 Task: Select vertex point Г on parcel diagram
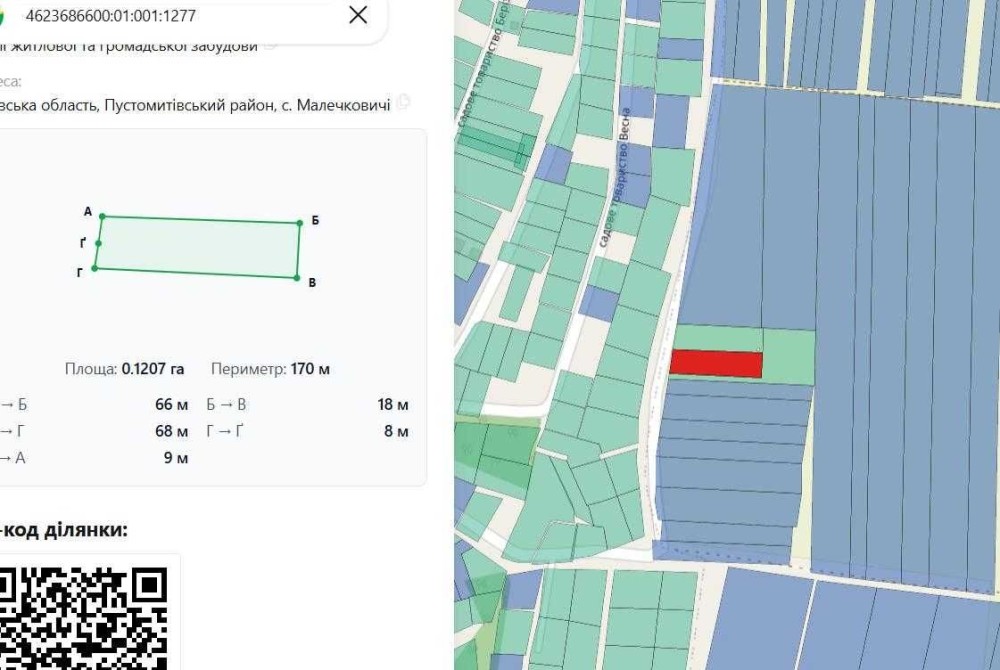click(94, 268)
